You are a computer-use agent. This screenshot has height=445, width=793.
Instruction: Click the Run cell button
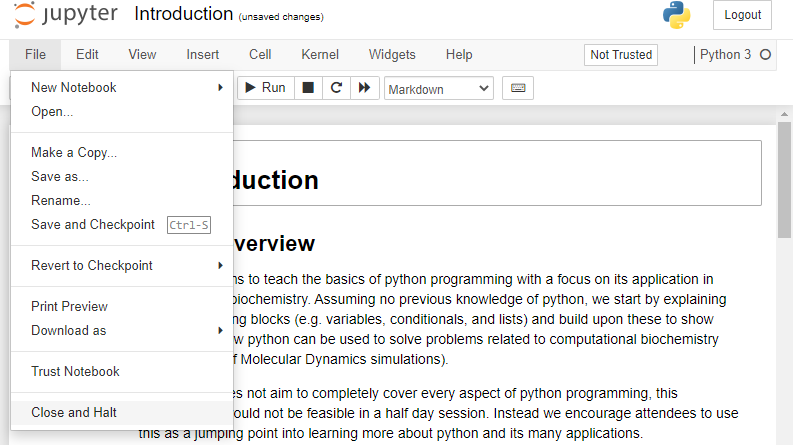(x=266, y=87)
